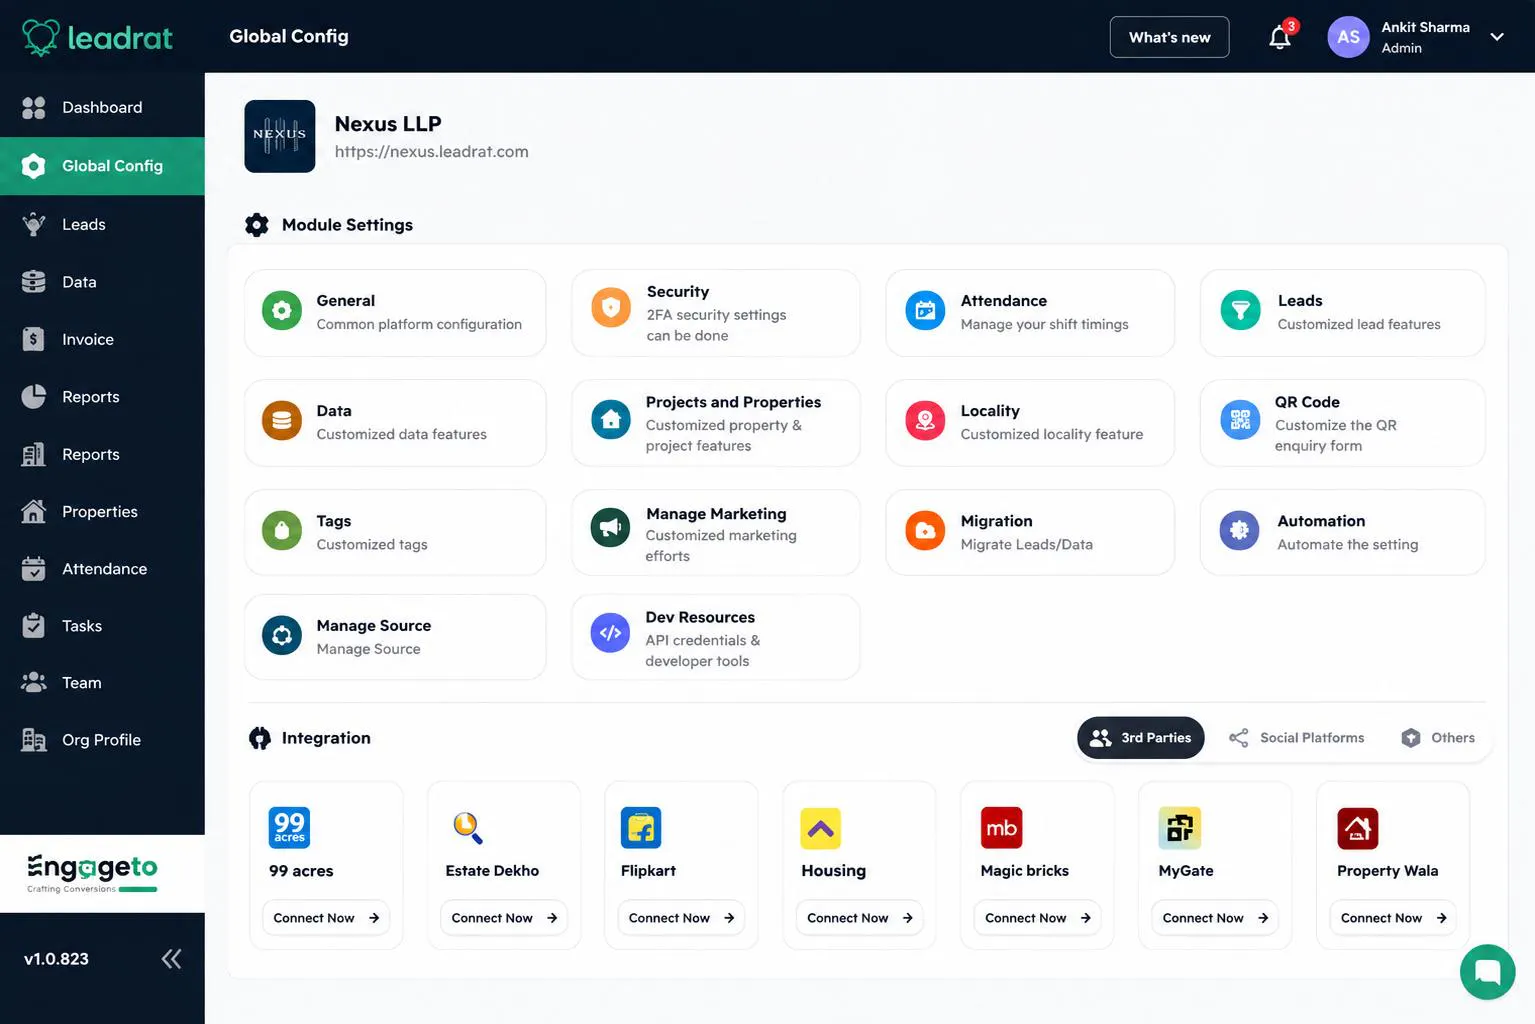
Task: Click the Reports building icon in sidebar
Action: [34, 454]
